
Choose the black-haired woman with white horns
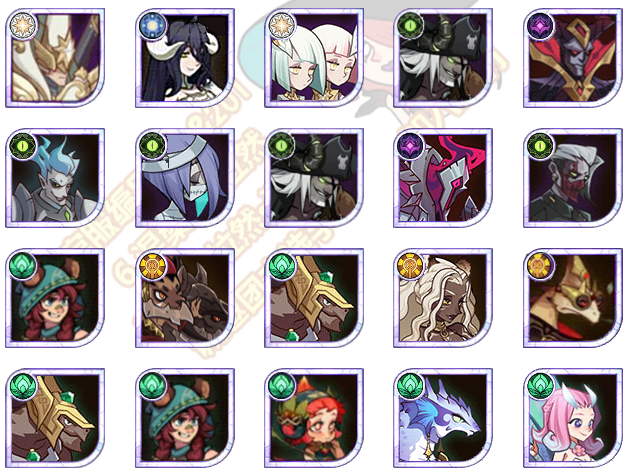coord(185,58)
